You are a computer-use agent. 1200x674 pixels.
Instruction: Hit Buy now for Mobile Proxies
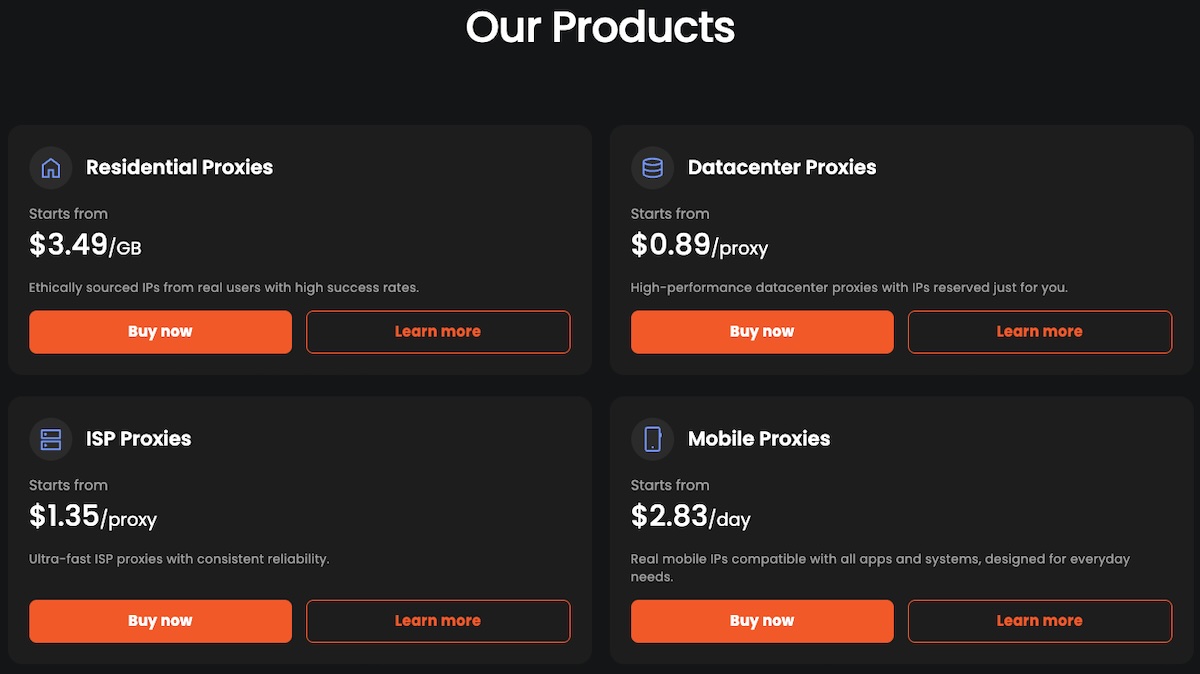(762, 621)
